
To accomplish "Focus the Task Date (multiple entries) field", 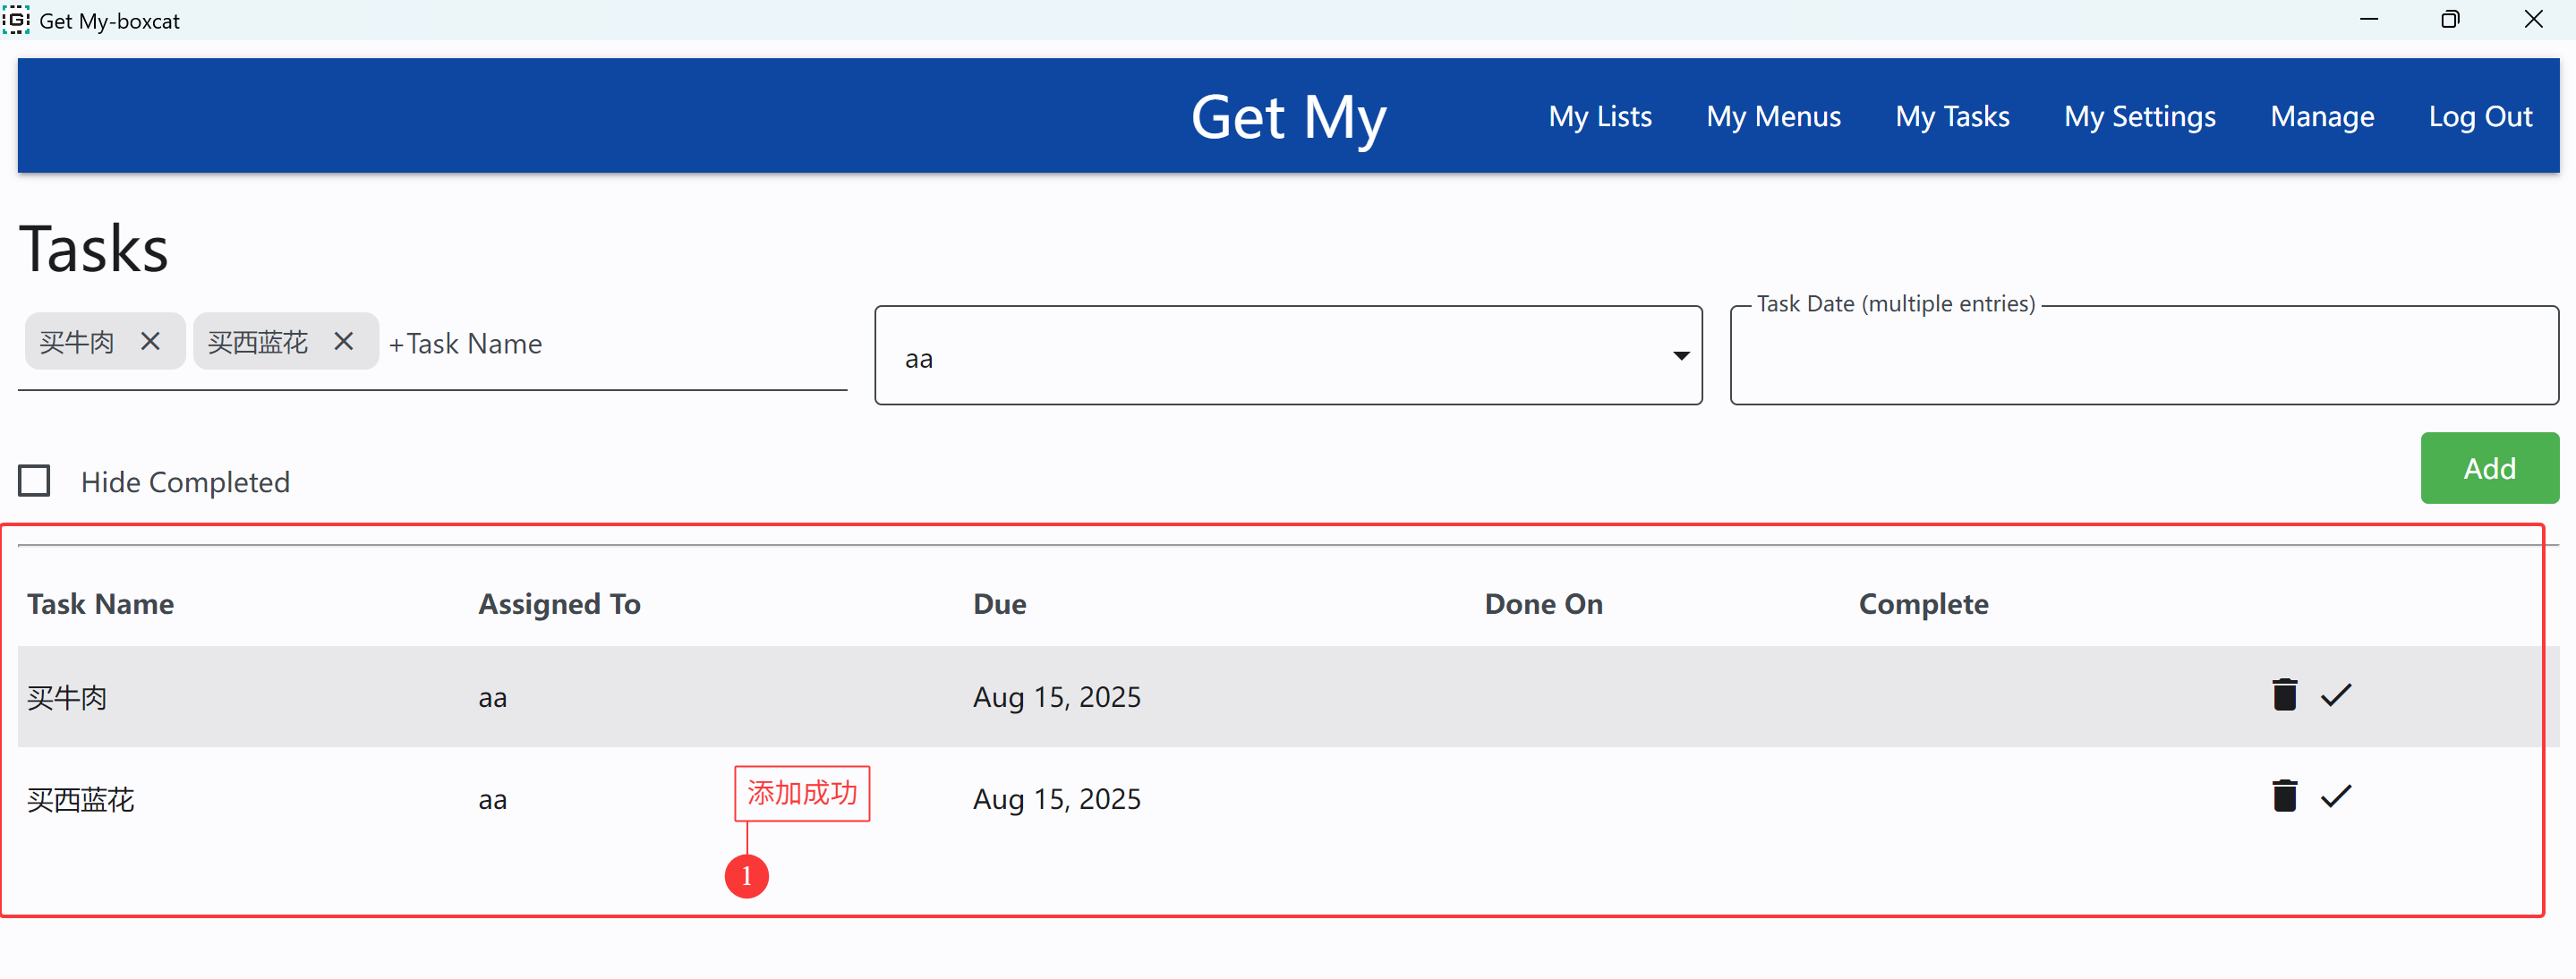I will click(2144, 356).
